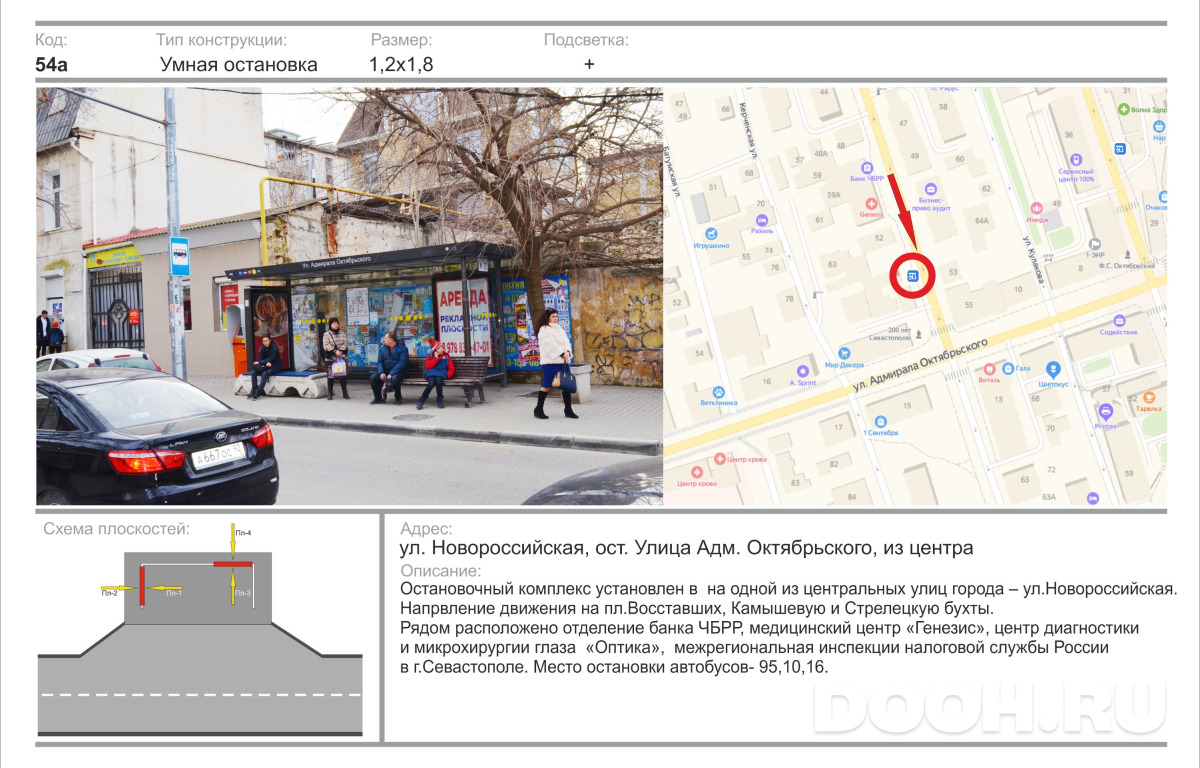
Task: Select the Пл-4 label in plane diagram
Action: (243, 533)
